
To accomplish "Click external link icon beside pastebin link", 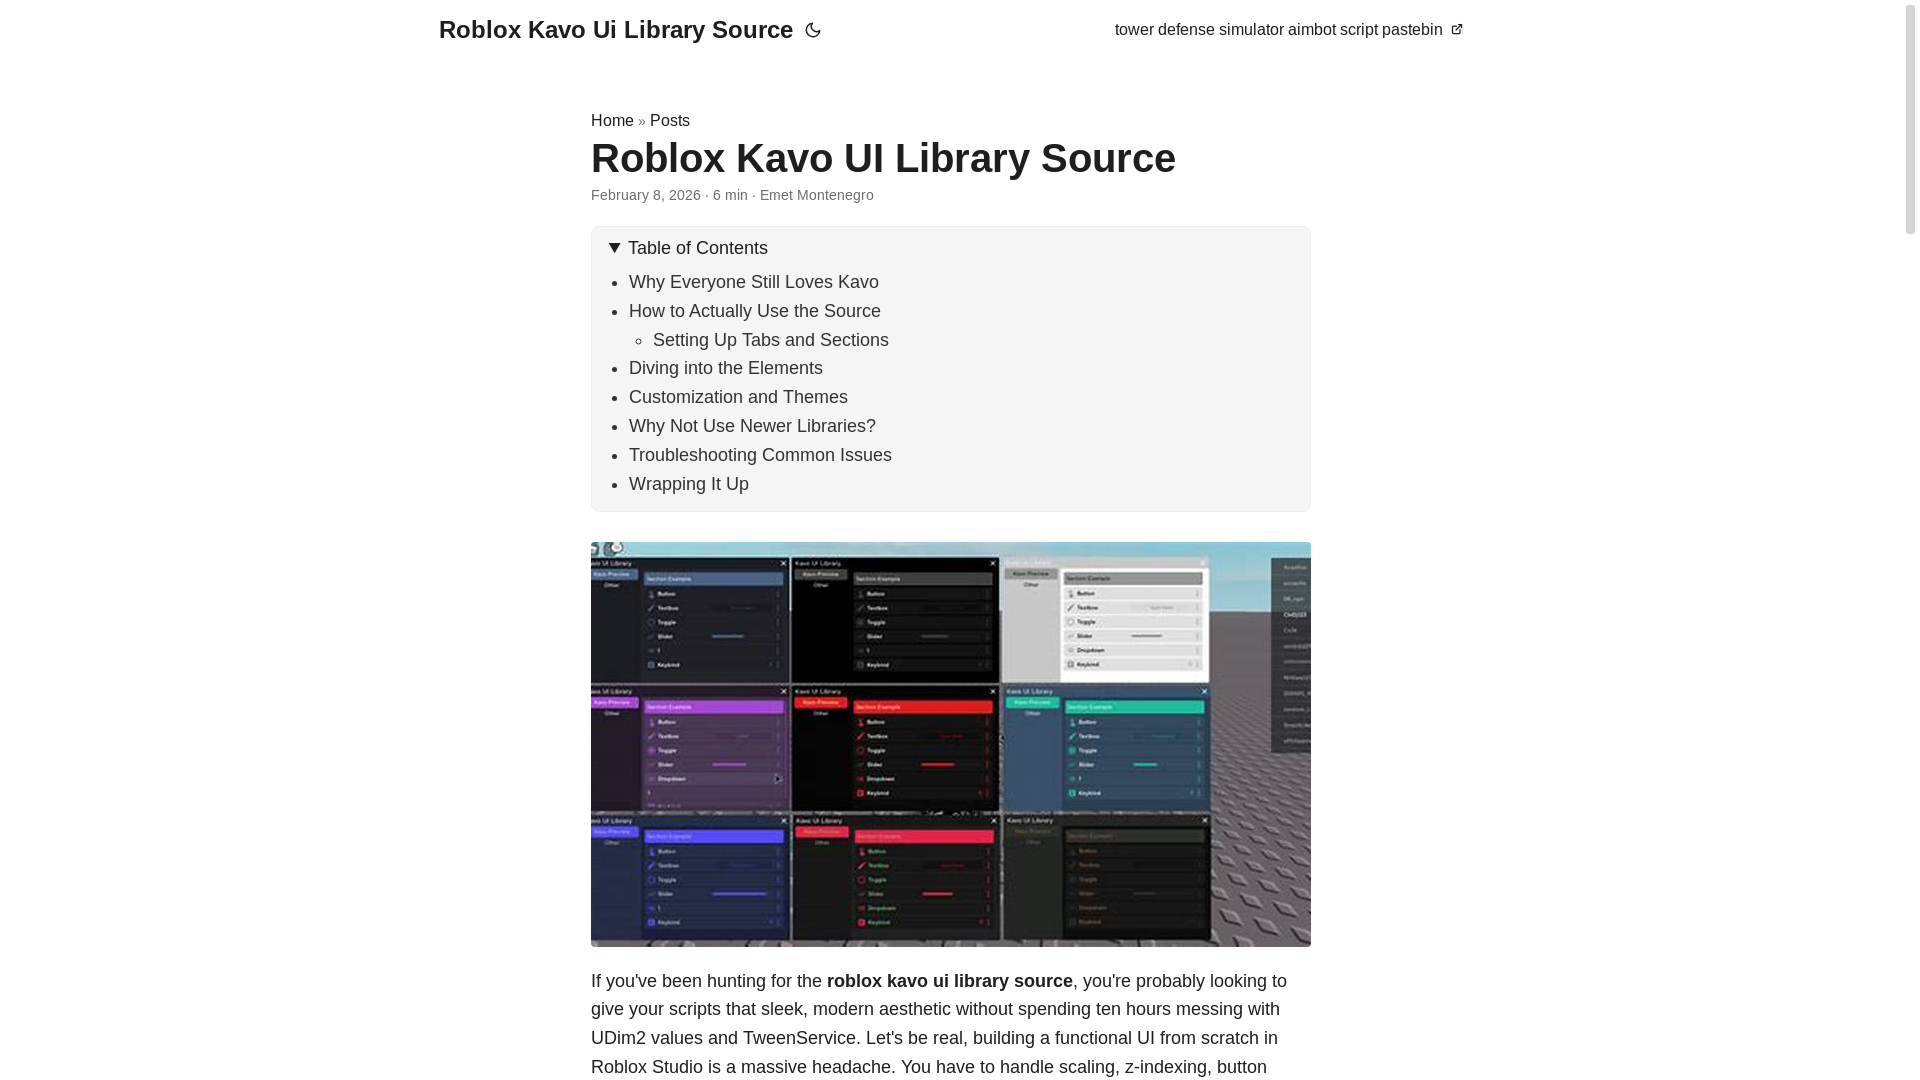I will [1456, 30].
